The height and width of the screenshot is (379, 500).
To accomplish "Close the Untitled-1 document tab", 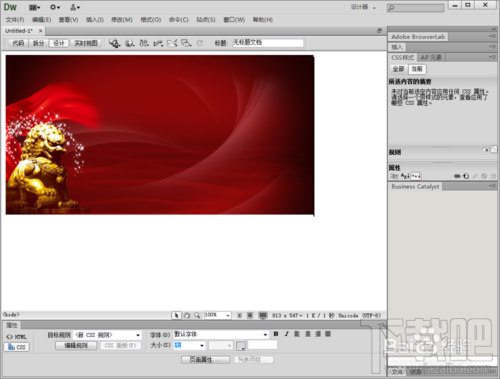I will pyautogui.click(x=40, y=31).
